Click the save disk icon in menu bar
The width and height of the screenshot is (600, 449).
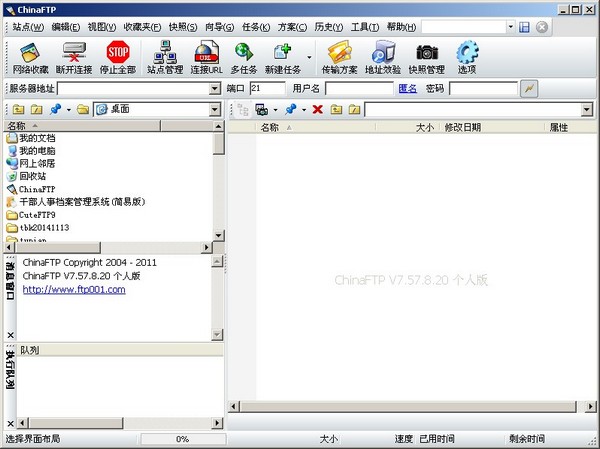[x=524, y=27]
